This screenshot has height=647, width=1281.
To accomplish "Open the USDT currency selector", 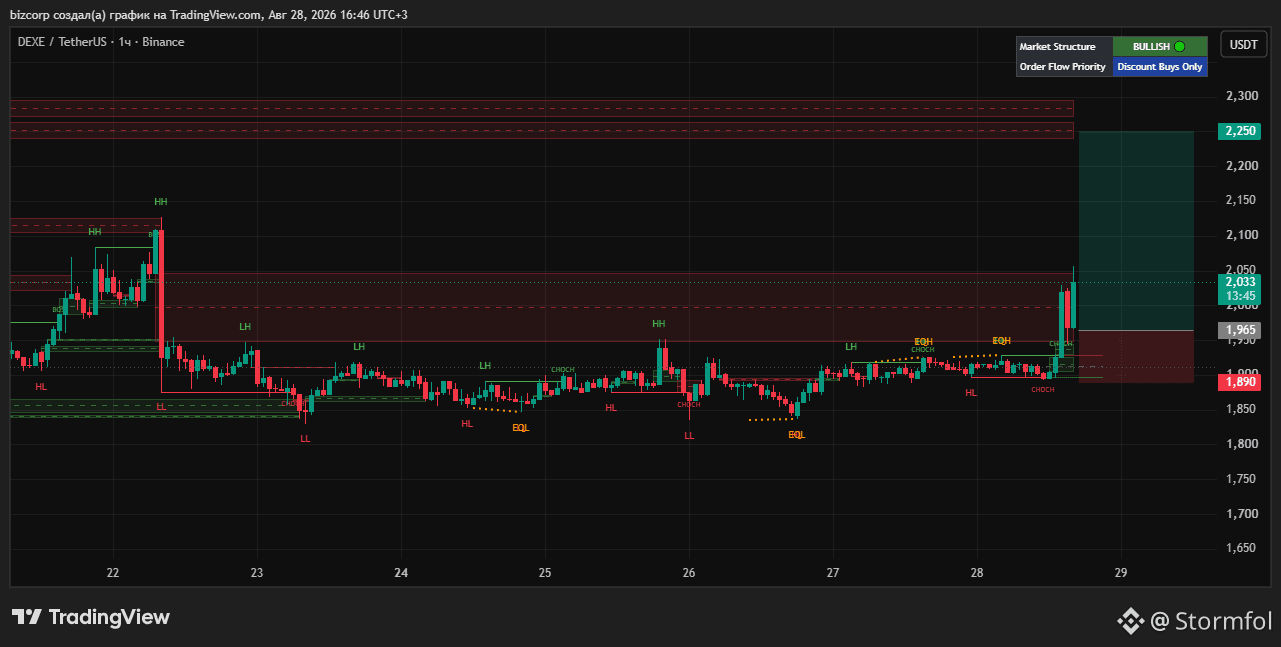I will [x=1243, y=45].
